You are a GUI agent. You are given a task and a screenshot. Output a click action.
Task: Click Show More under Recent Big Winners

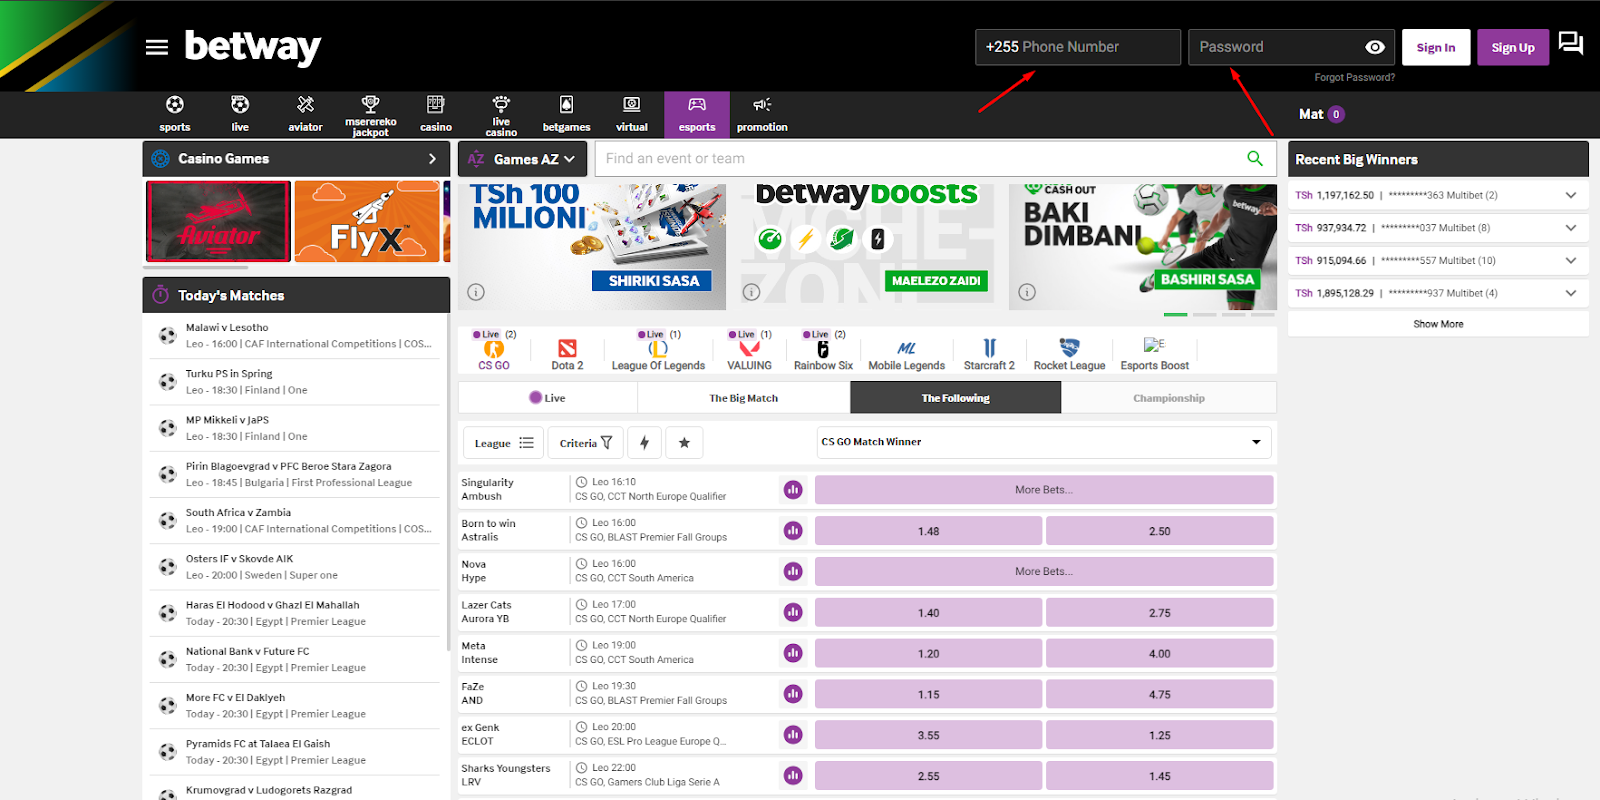coord(1438,324)
